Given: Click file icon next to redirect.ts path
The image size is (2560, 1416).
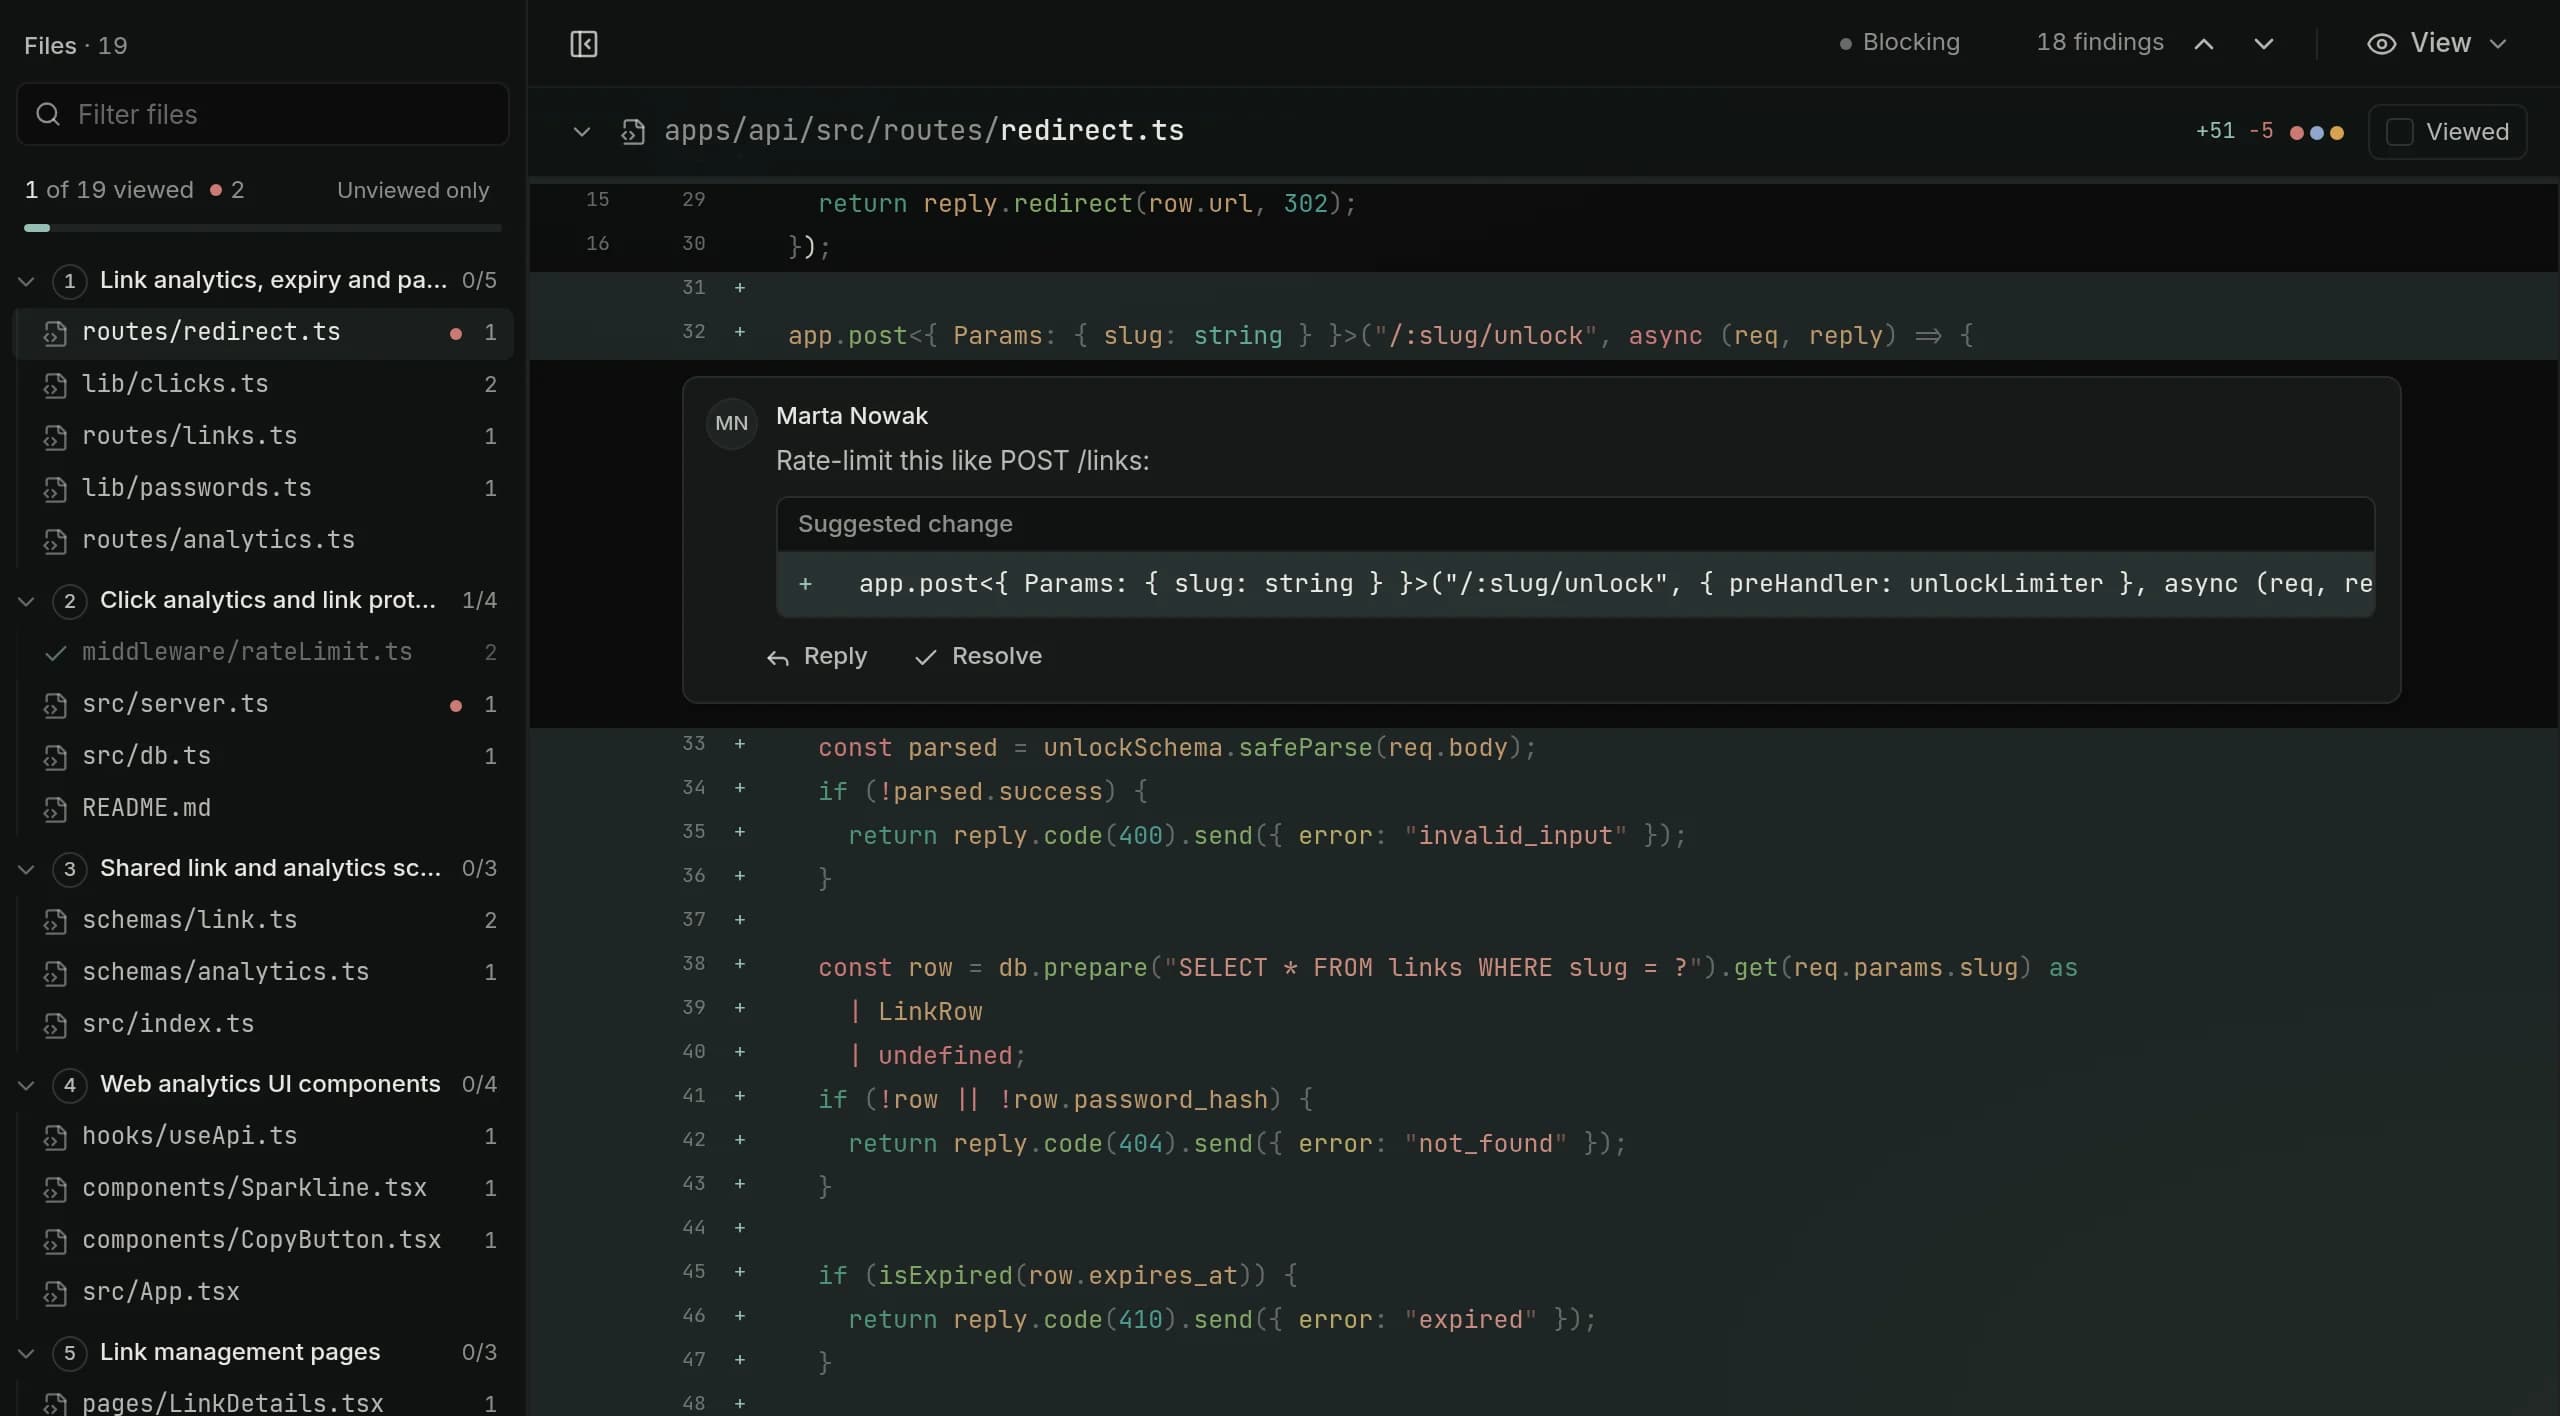Looking at the screenshot, I should (632, 132).
